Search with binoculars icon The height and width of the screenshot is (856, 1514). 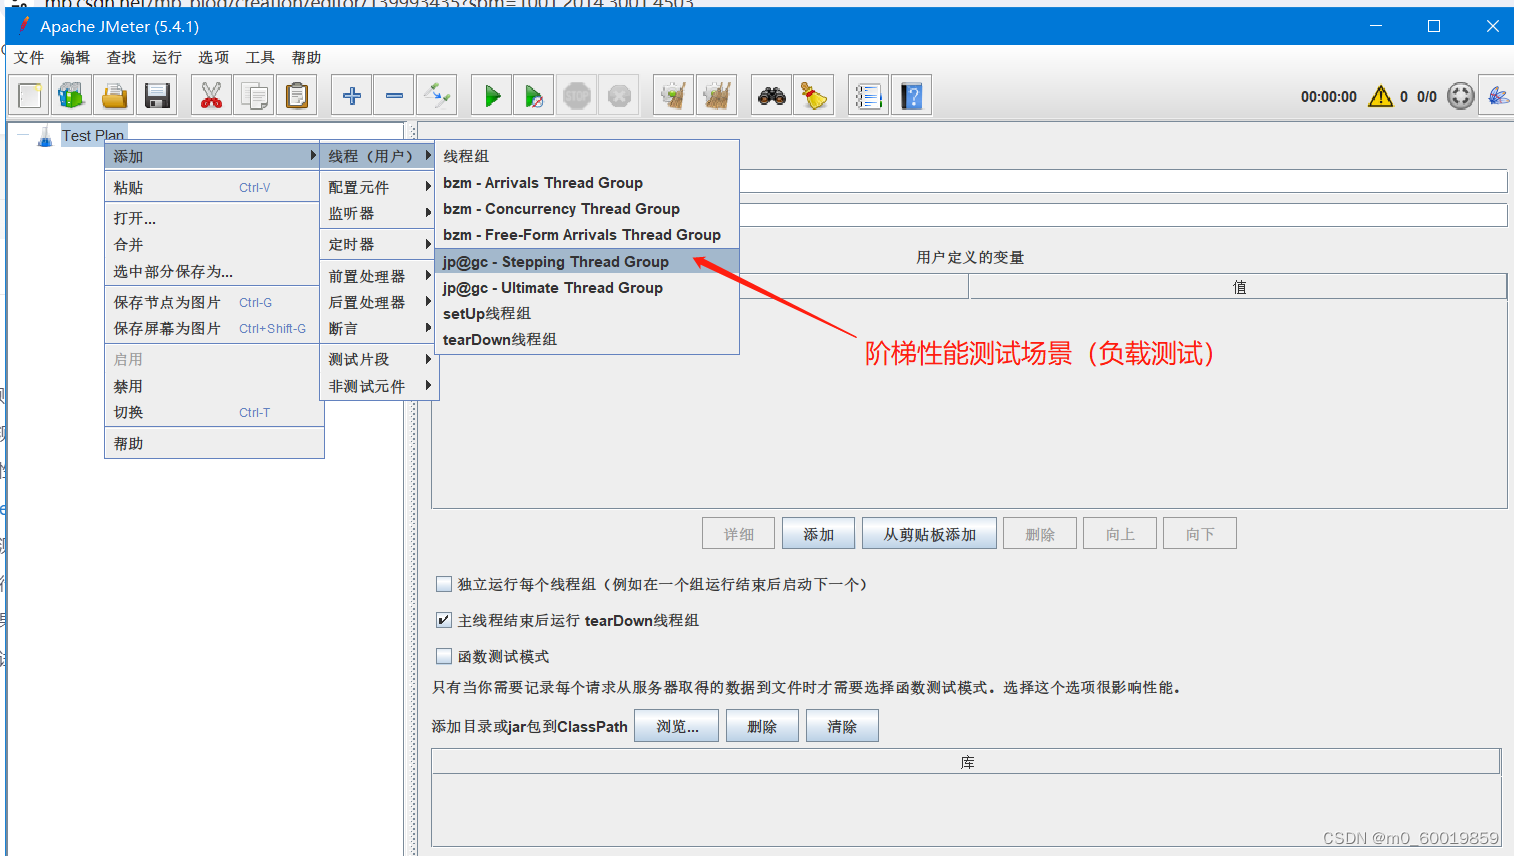(x=771, y=96)
